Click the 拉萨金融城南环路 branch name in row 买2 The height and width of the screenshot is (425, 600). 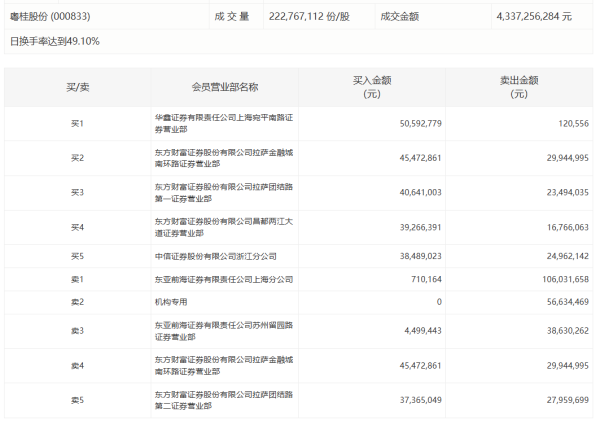click(224, 158)
